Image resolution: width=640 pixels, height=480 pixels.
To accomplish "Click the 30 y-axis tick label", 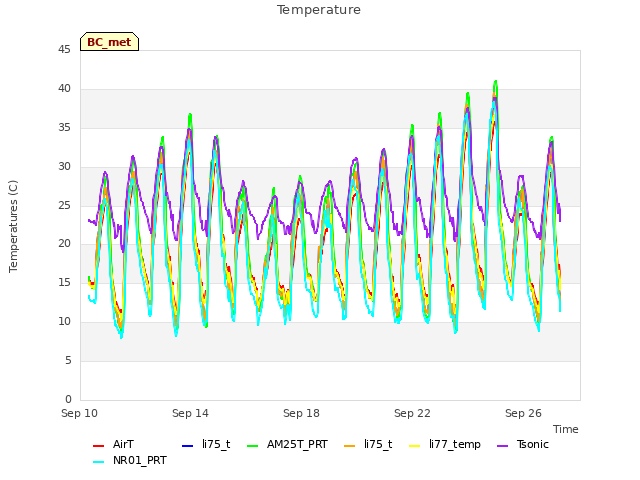I will pos(64,167).
